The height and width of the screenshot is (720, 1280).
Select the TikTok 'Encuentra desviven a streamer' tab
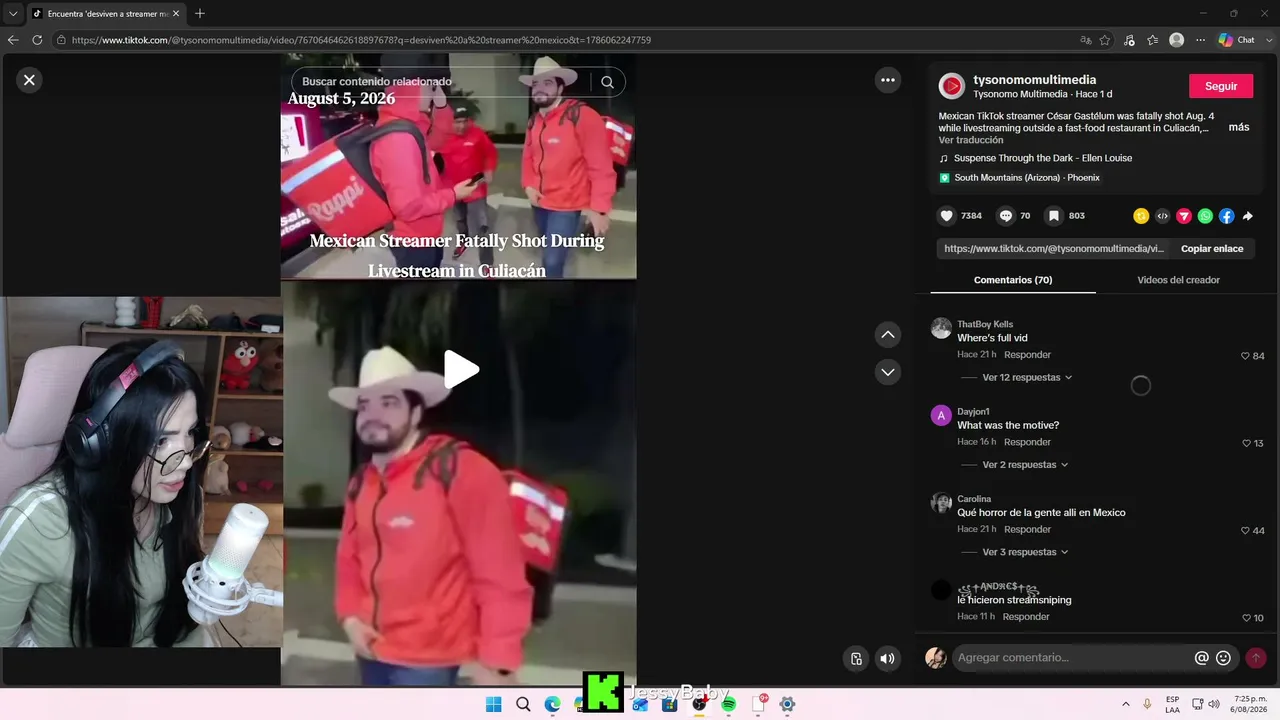[x=106, y=14]
